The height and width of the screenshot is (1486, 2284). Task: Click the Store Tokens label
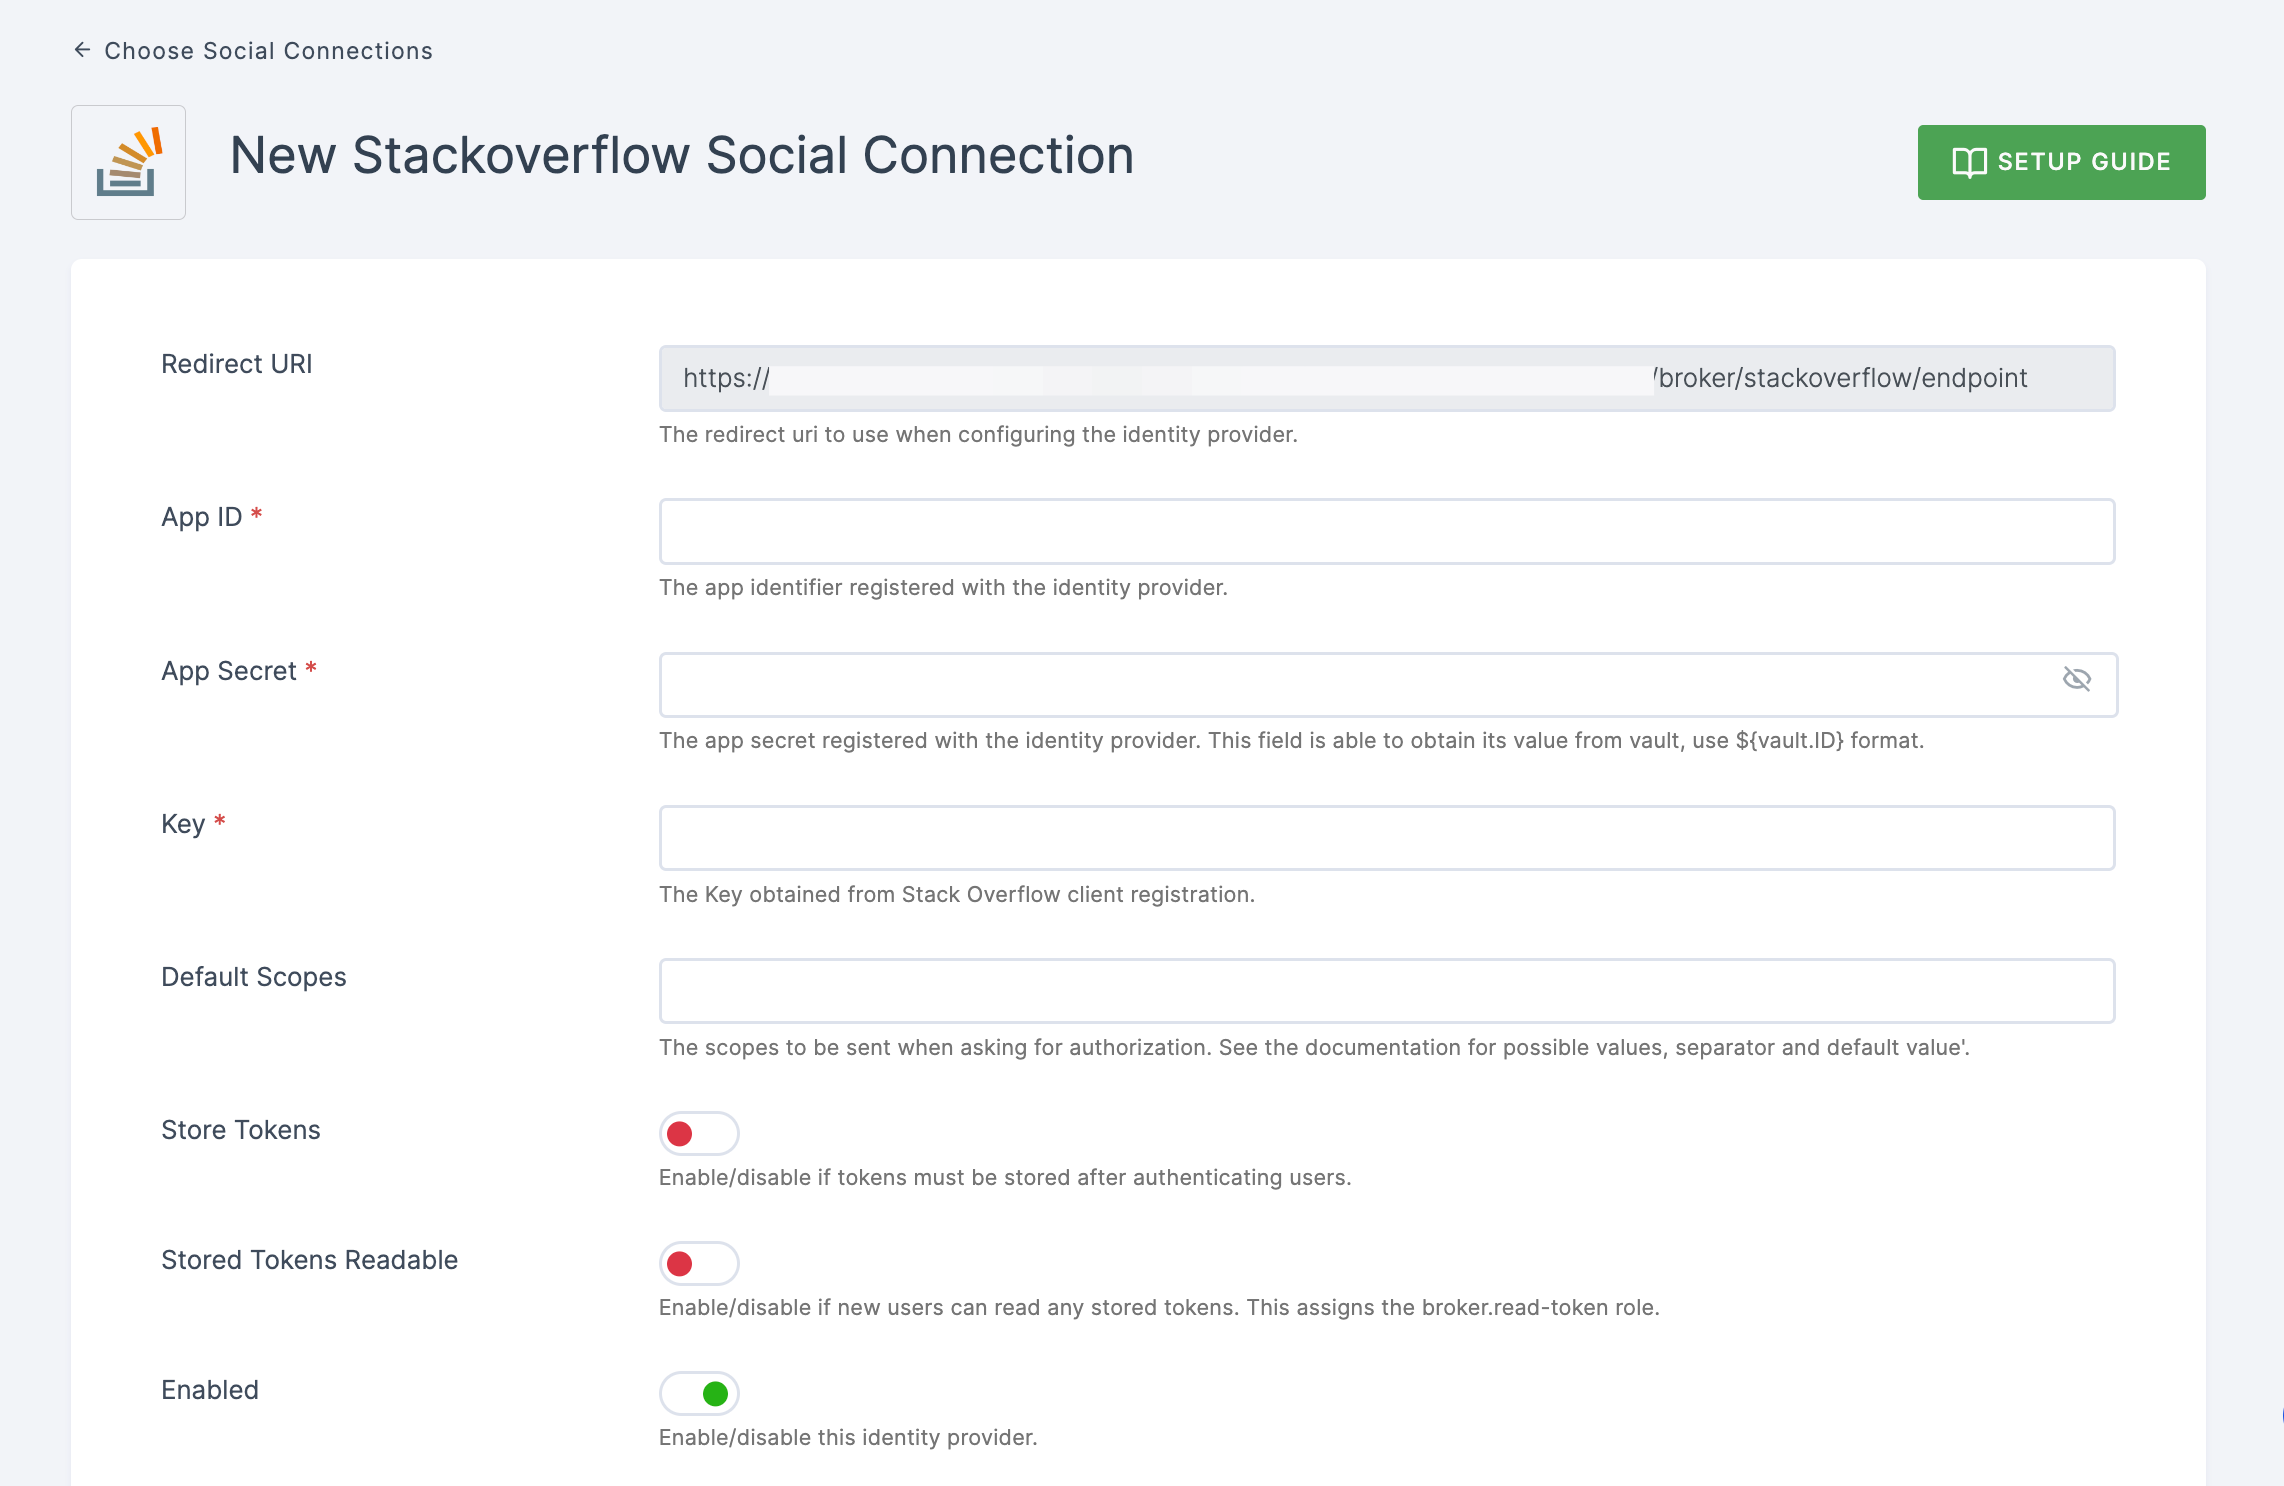coord(241,1130)
